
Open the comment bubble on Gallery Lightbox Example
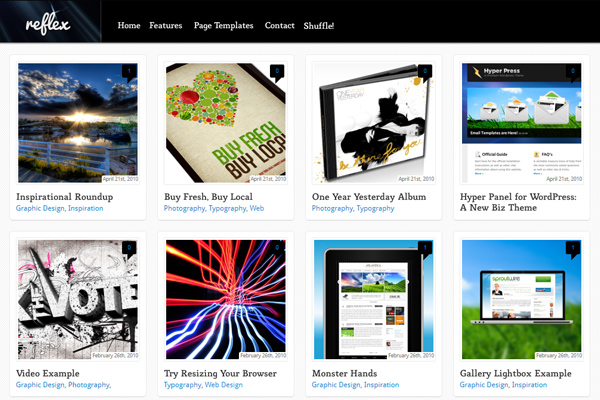[573, 250]
